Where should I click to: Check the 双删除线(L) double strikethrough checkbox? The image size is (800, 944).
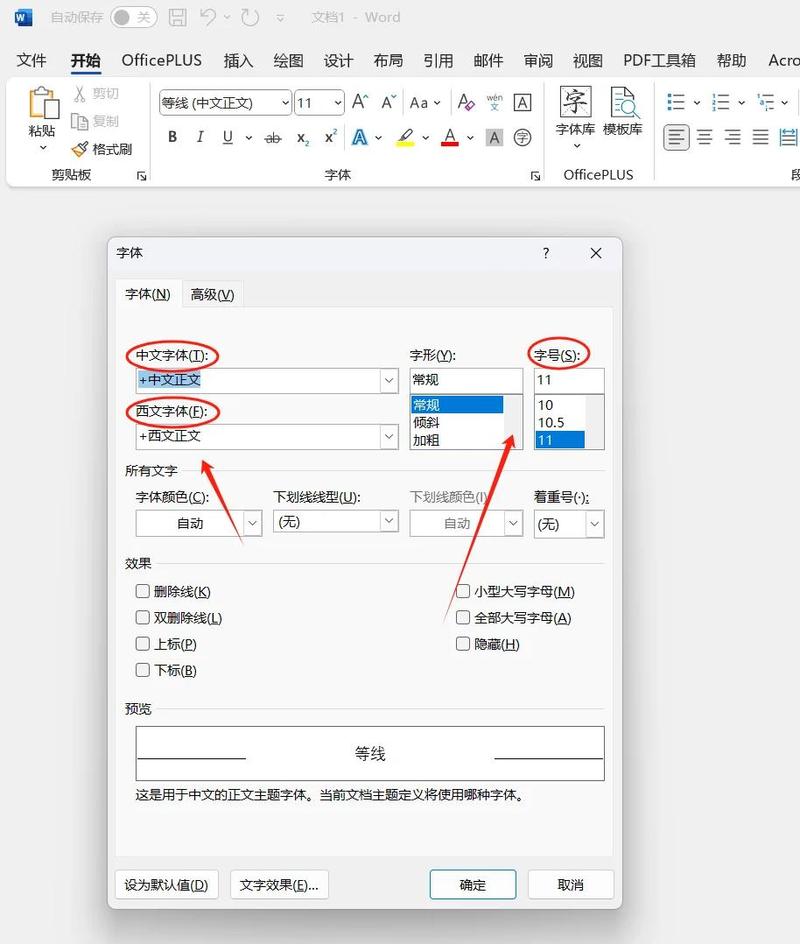pos(143,618)
